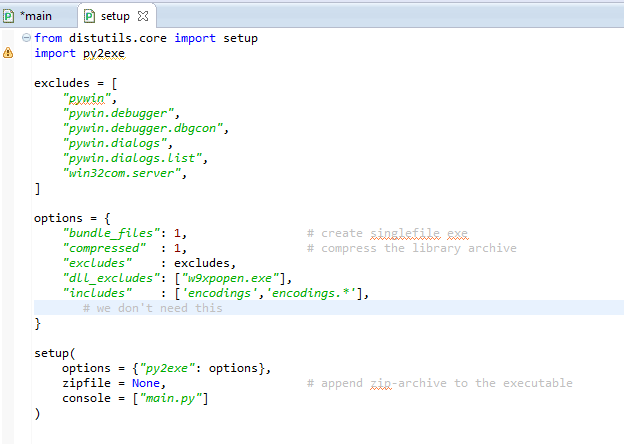The image size is (624, 444).
Task: Click the PyDev file icon on main tab
Action: [8, 16]
